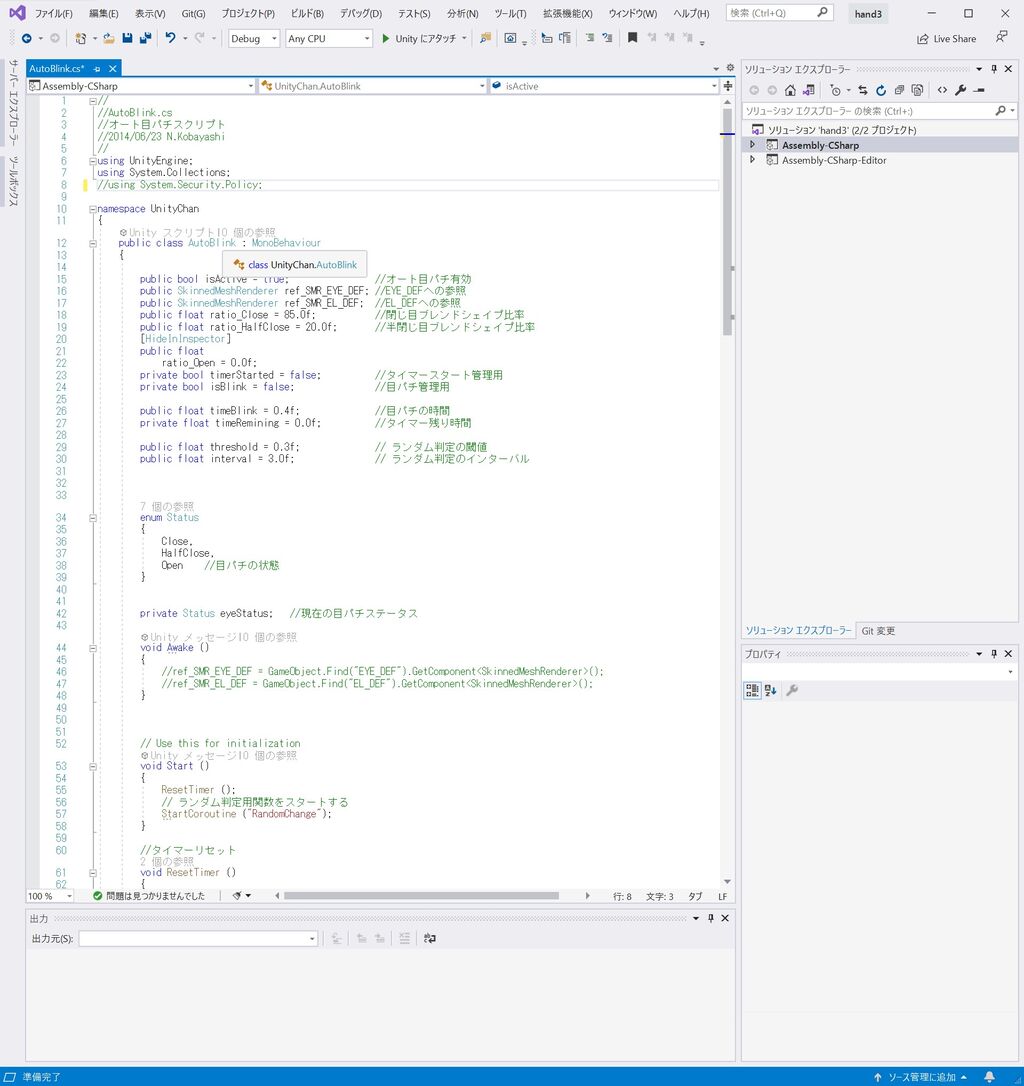Click the Undo arrow icon

[x=170, y=38]
